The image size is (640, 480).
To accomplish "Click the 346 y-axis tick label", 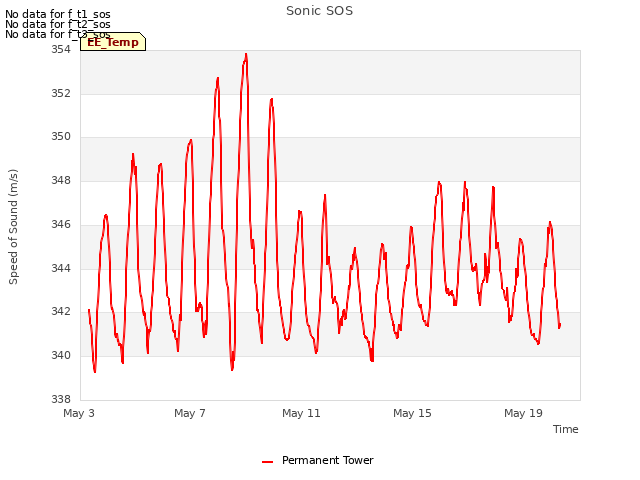I will (61, 224).
